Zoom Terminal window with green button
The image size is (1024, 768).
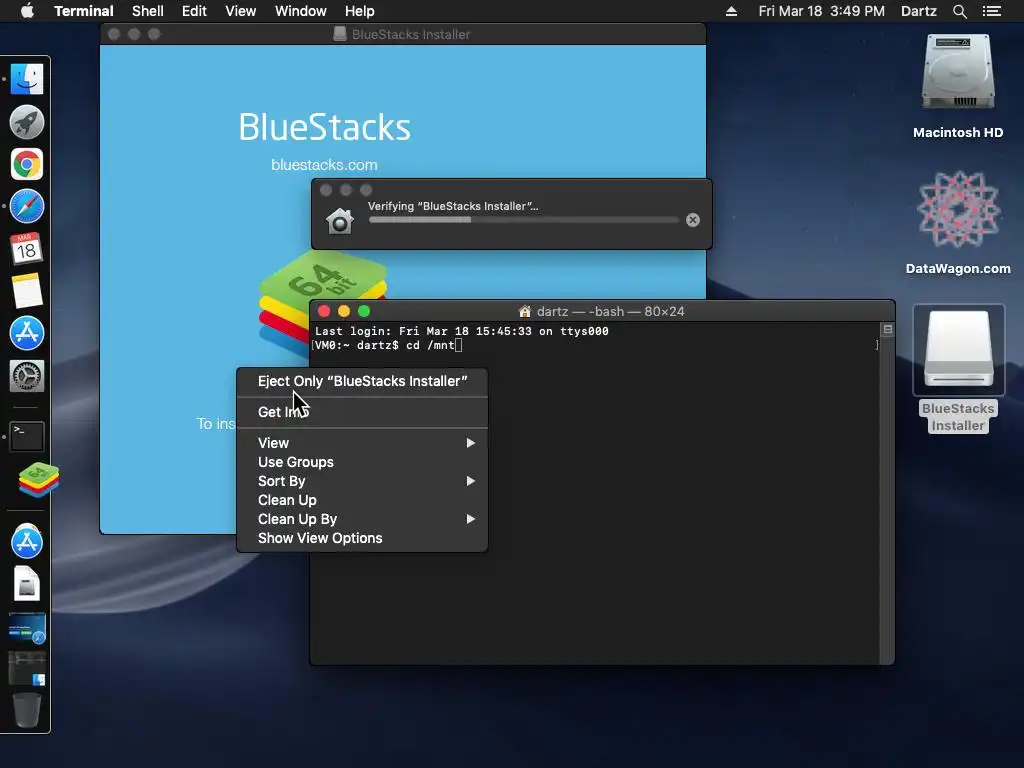[x=364, y=312]
